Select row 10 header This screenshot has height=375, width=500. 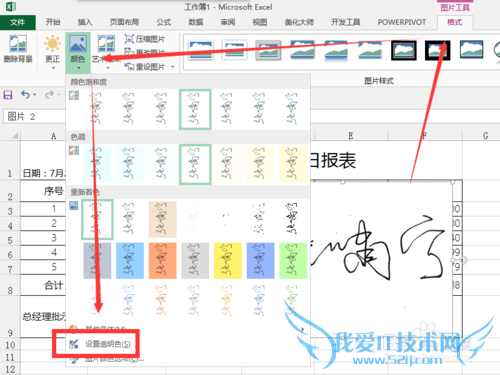point(10,345)
